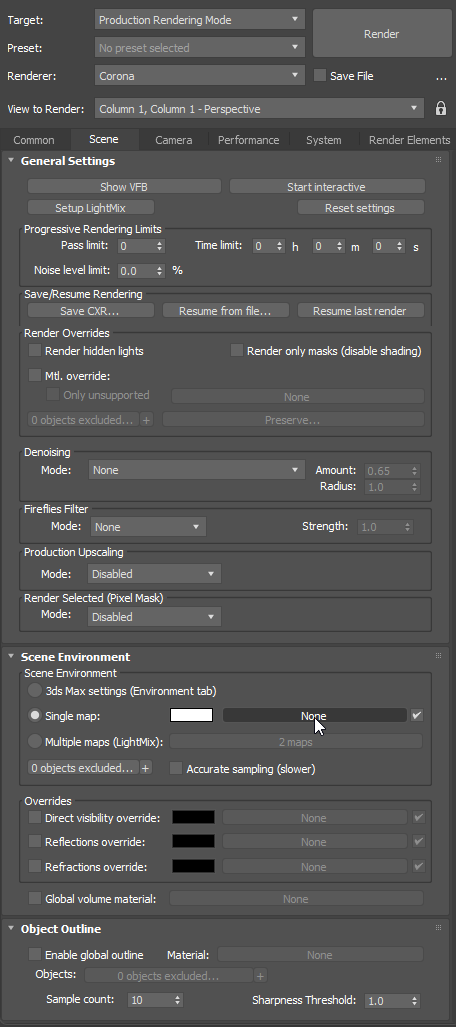Switch to the Camera tab
The height and width of the screenshot is (1027, 456).
(174, 140)
